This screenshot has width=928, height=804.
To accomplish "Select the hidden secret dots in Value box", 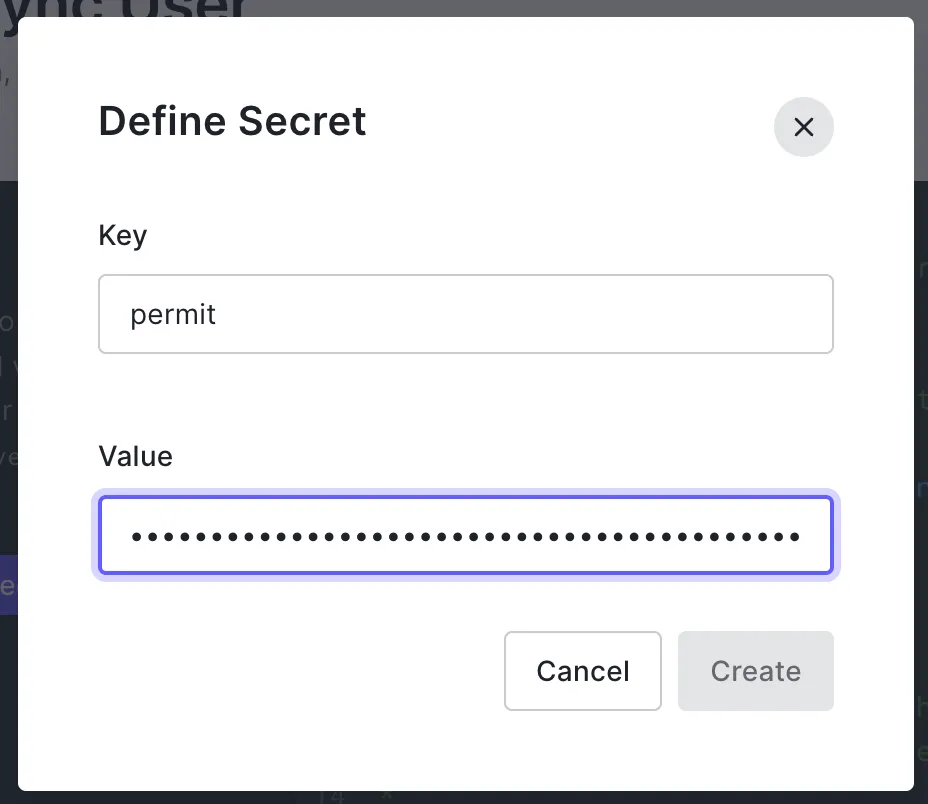I will [465, 535].
